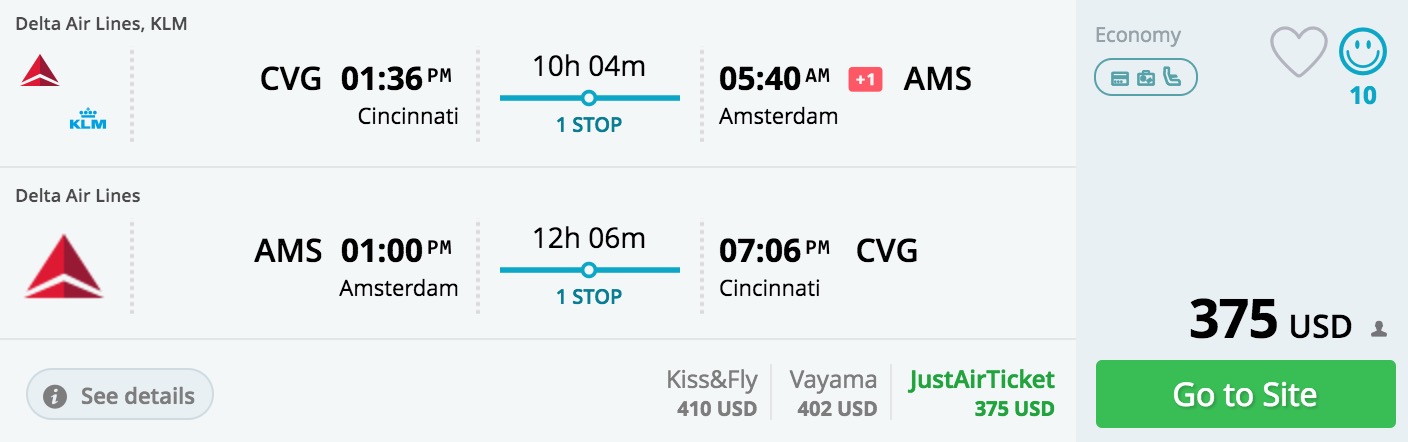Select the Vayama 402 USD offer

832,394
